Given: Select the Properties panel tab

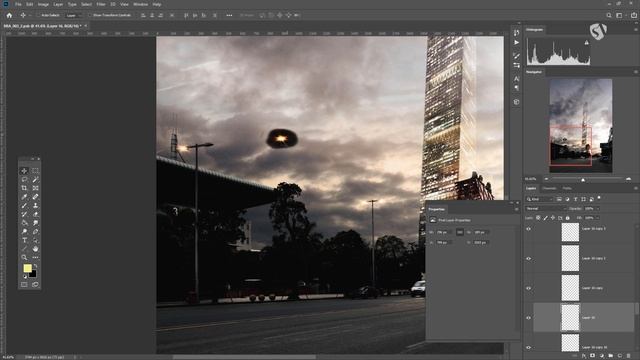Looking at the screenshot, I should click(x=436, y=209).
